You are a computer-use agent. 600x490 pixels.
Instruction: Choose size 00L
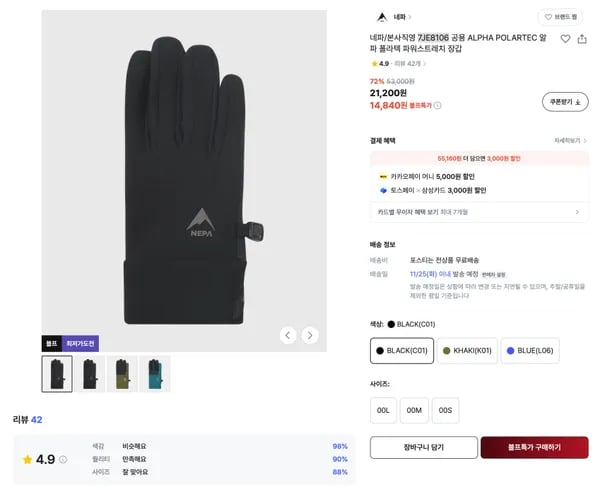383,410
